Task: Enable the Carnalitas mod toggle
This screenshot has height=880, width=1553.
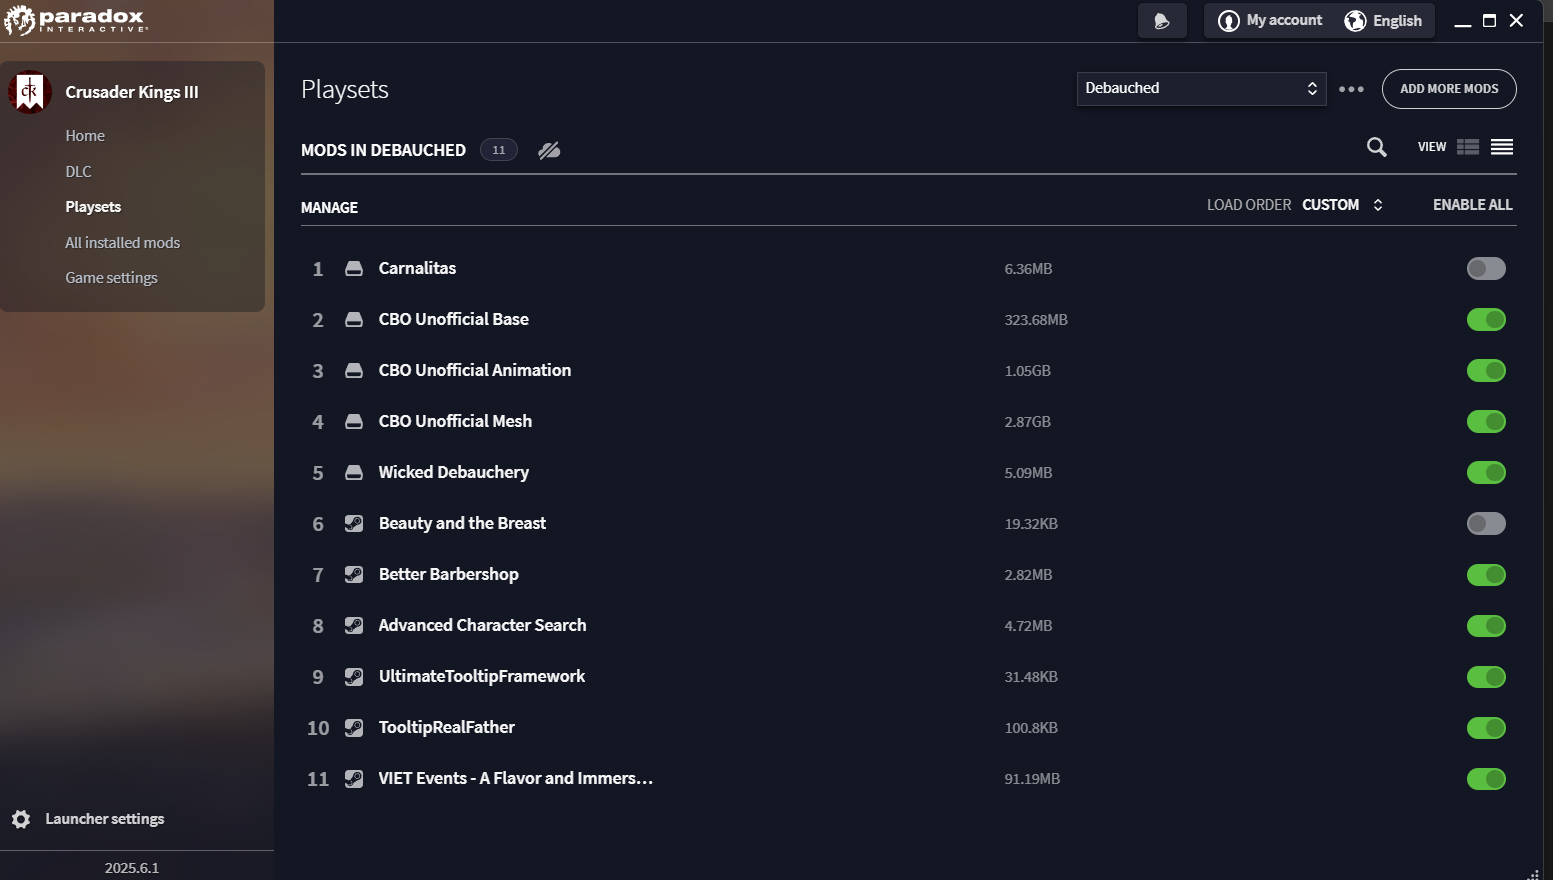Action: click(1486, 268)
